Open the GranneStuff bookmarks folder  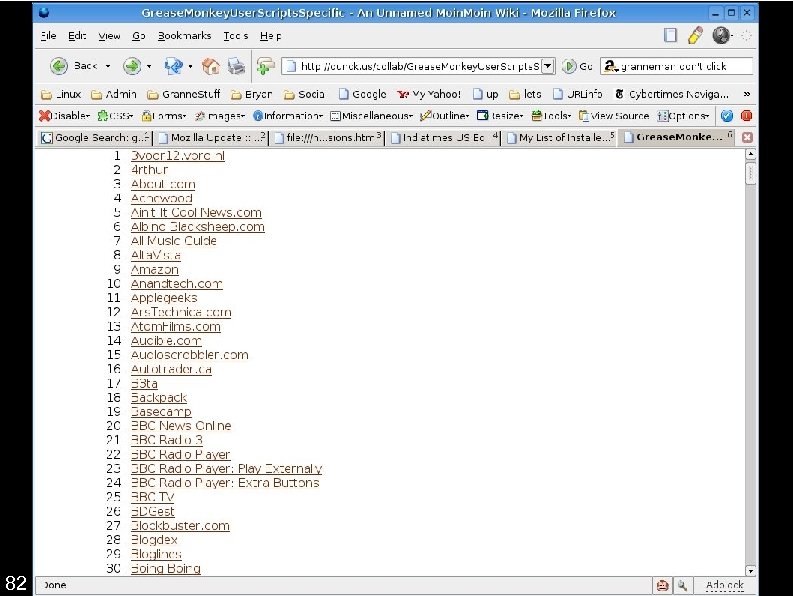(184, 94)
